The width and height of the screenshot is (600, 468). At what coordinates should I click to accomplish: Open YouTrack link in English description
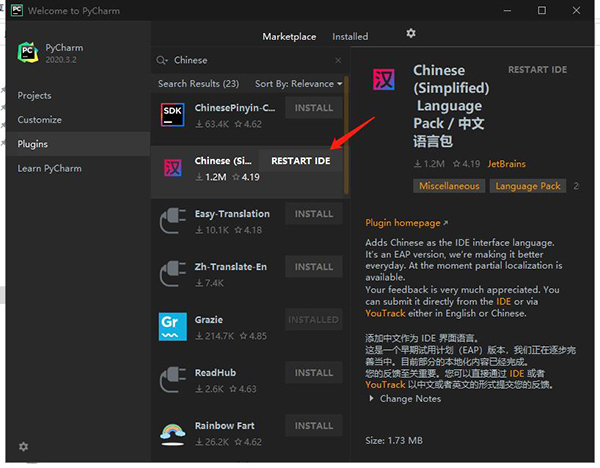(385, 313)
